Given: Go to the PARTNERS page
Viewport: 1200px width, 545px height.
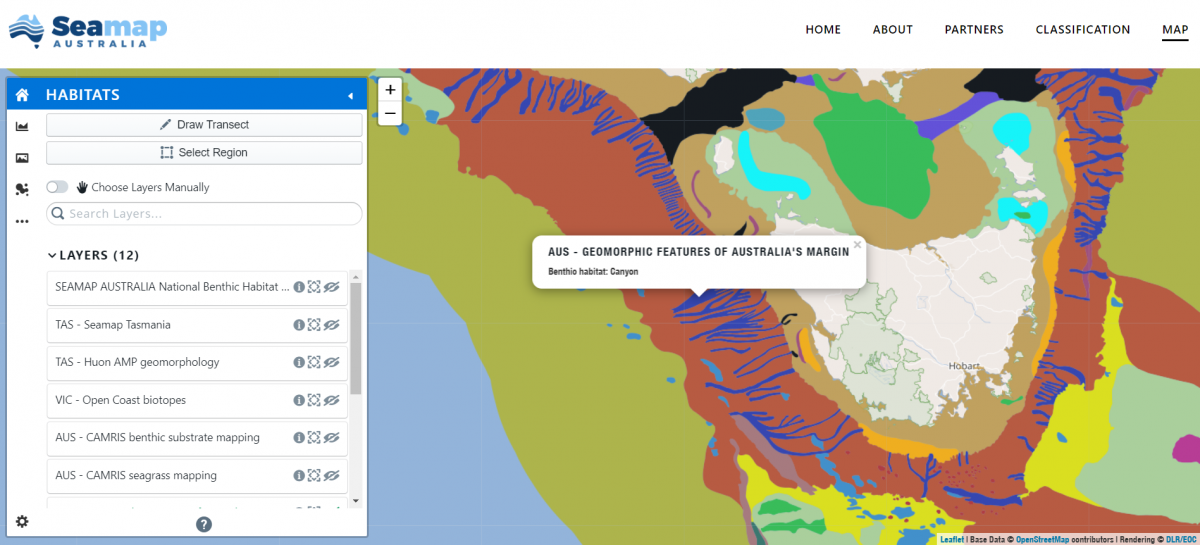Looking at the screenshot, I should [973, 30].
